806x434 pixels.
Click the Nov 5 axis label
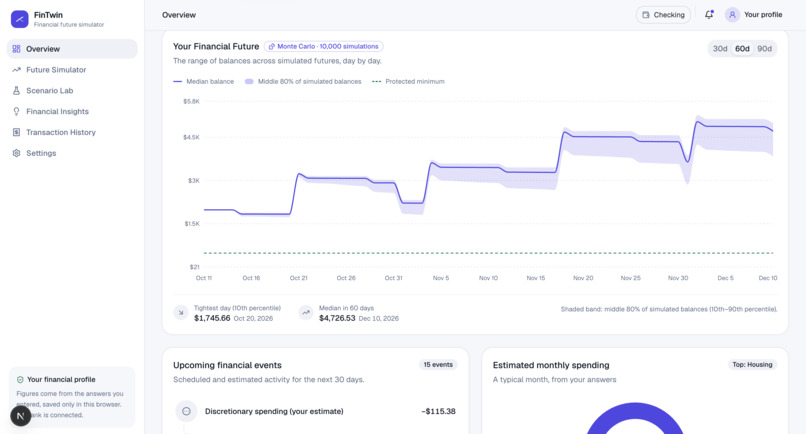click(441, 278)
